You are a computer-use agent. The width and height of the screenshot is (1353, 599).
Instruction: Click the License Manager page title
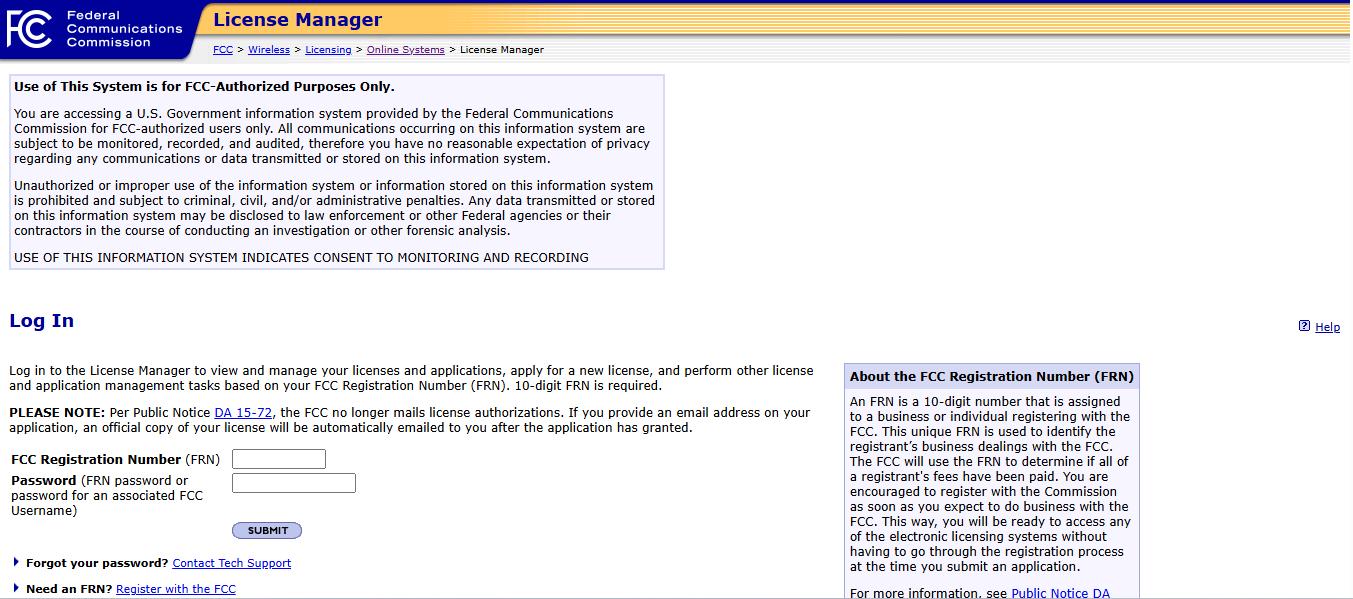[297, 19]
